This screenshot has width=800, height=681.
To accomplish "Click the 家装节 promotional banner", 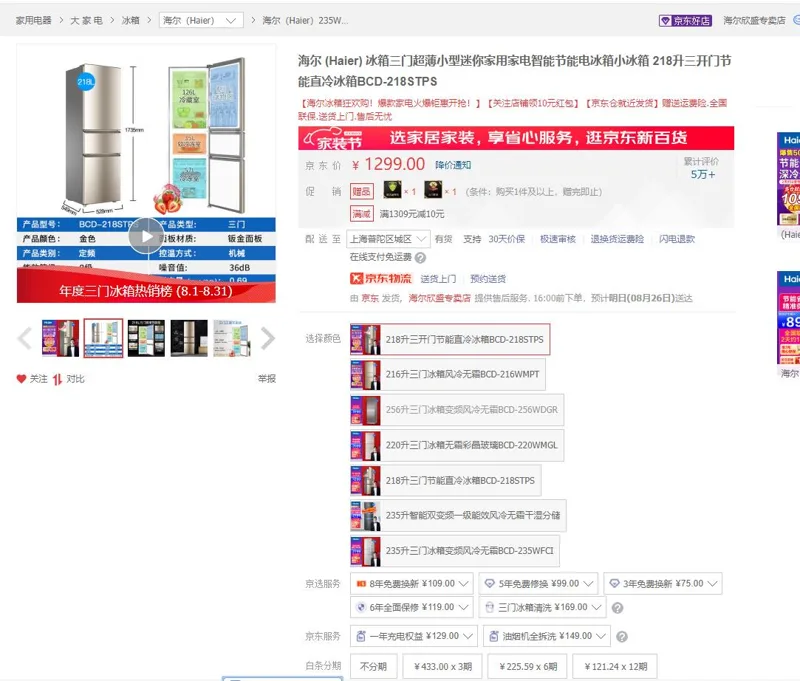I will (516, 138).
